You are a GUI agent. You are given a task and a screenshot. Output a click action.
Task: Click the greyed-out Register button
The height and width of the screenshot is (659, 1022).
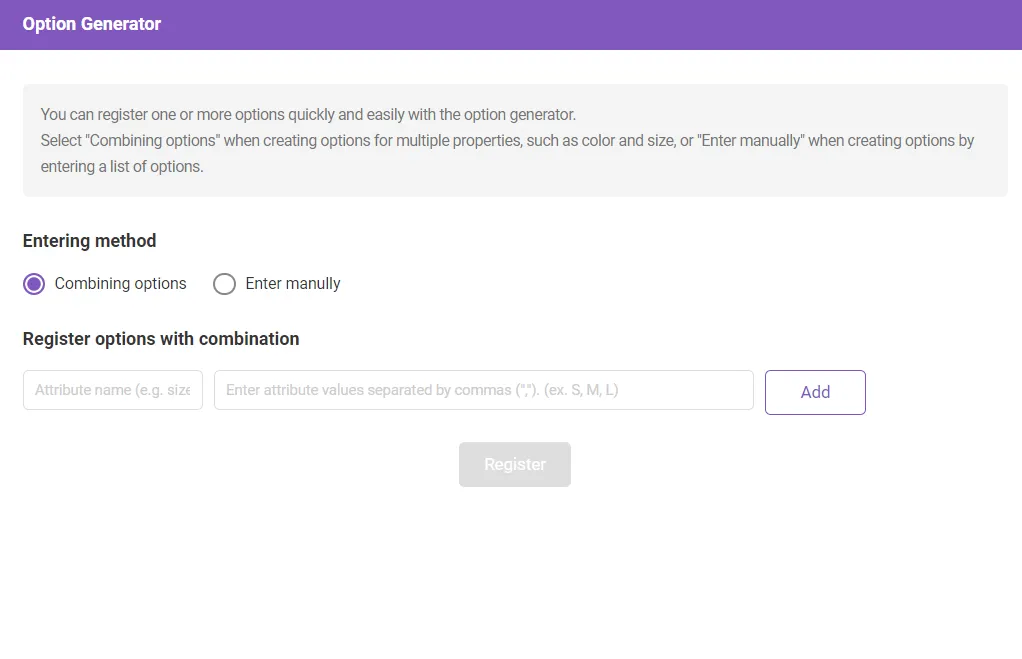[x=514, y=465]
